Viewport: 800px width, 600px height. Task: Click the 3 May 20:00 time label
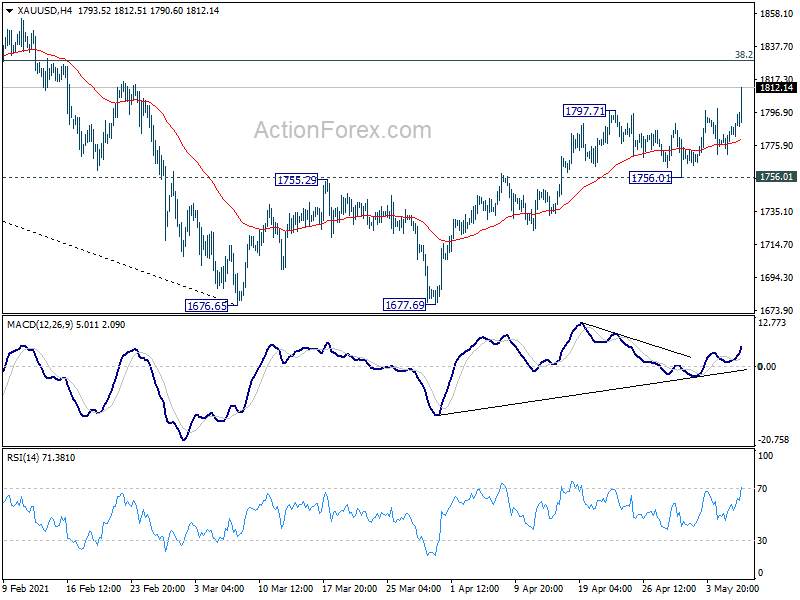[x=733, y=588]
